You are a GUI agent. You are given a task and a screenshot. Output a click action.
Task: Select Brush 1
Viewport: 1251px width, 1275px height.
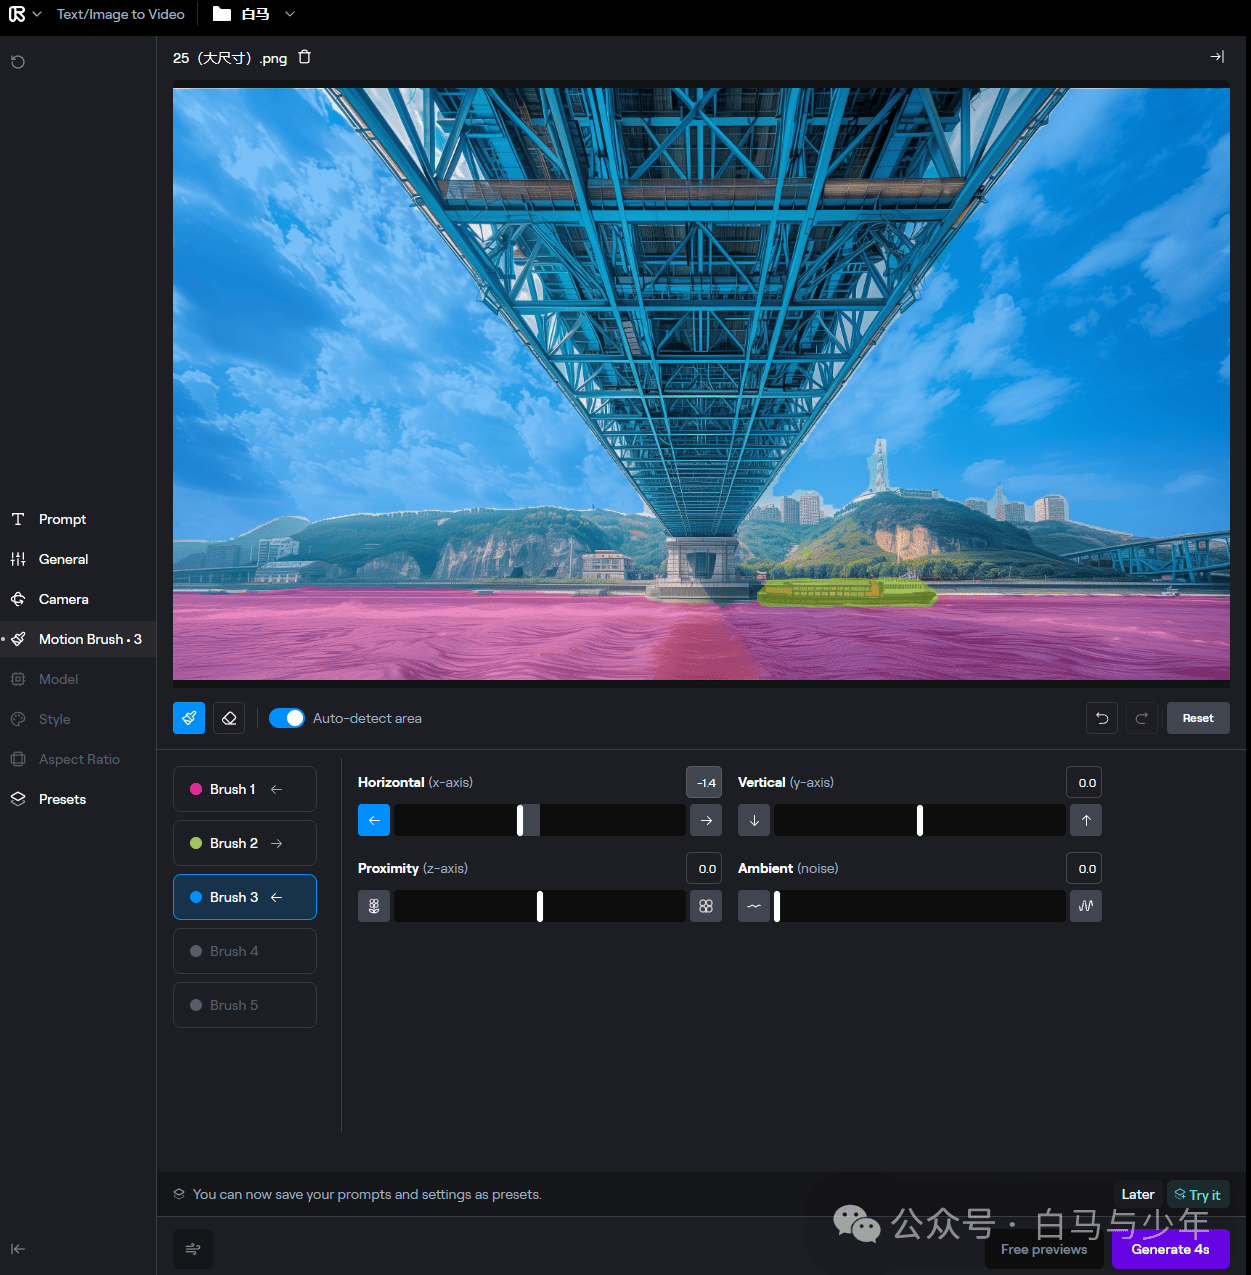click(245, 789)
